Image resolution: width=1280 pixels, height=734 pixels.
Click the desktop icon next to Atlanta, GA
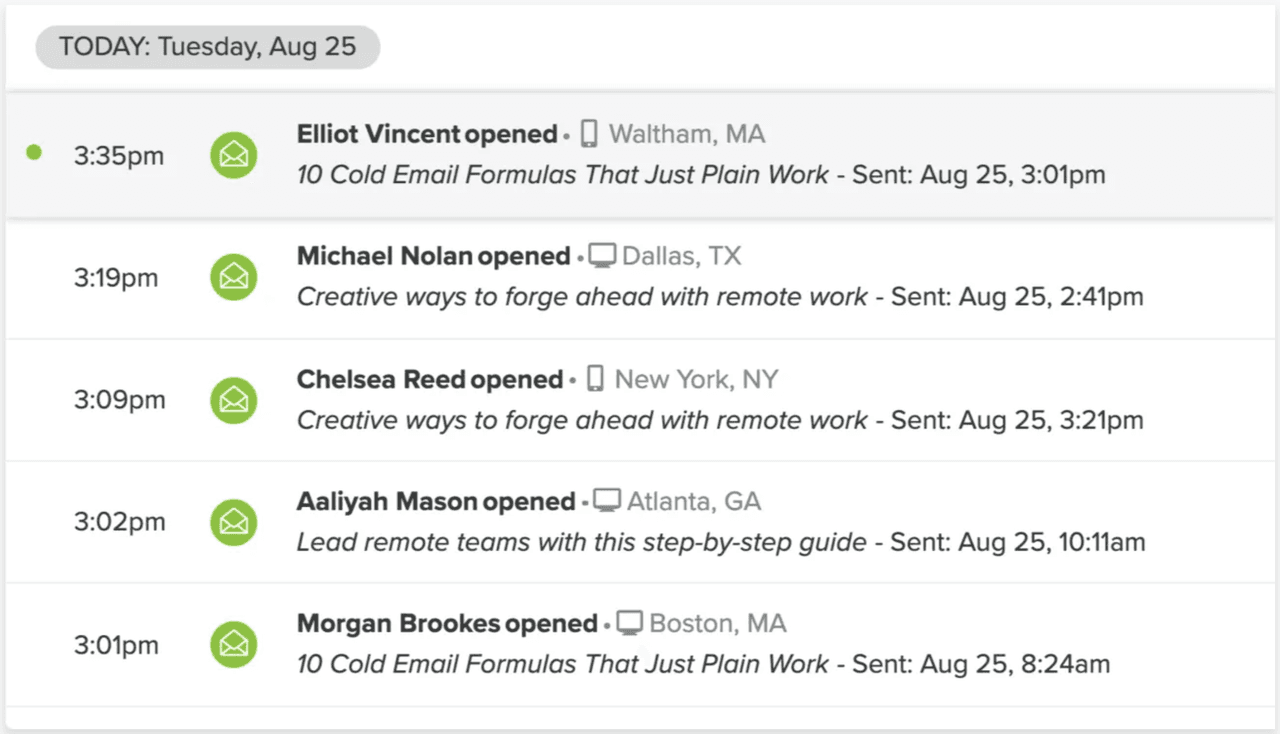click(x=607, y=499)
